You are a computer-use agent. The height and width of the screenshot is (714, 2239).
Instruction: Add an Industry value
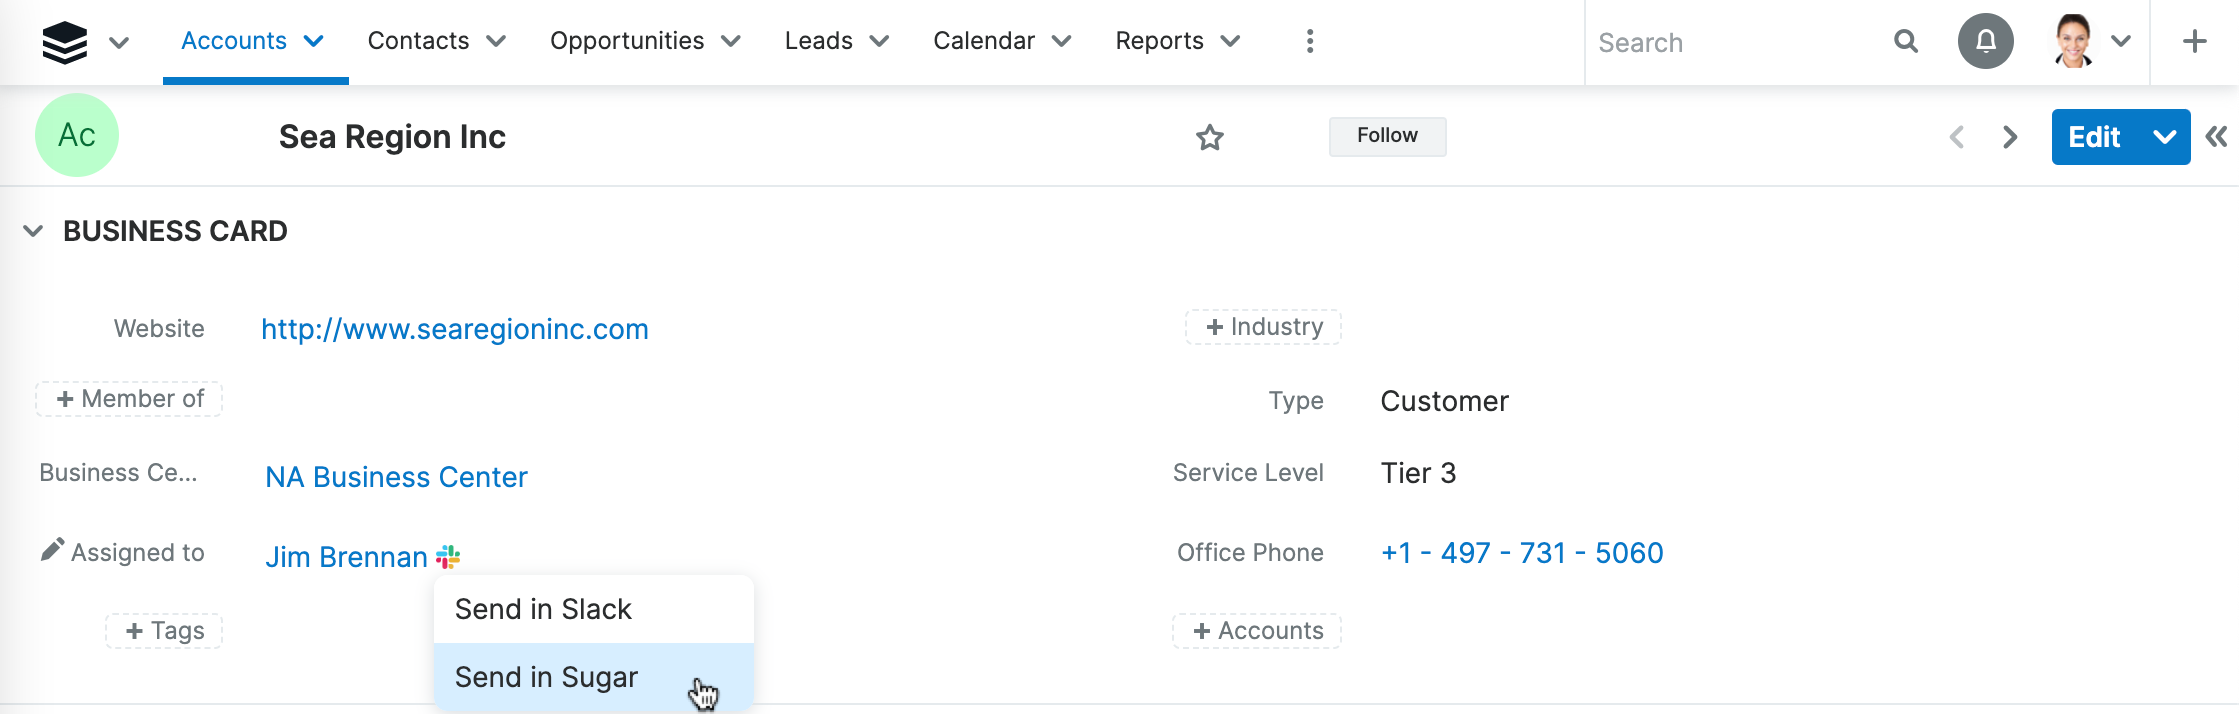pos(1262,326)
